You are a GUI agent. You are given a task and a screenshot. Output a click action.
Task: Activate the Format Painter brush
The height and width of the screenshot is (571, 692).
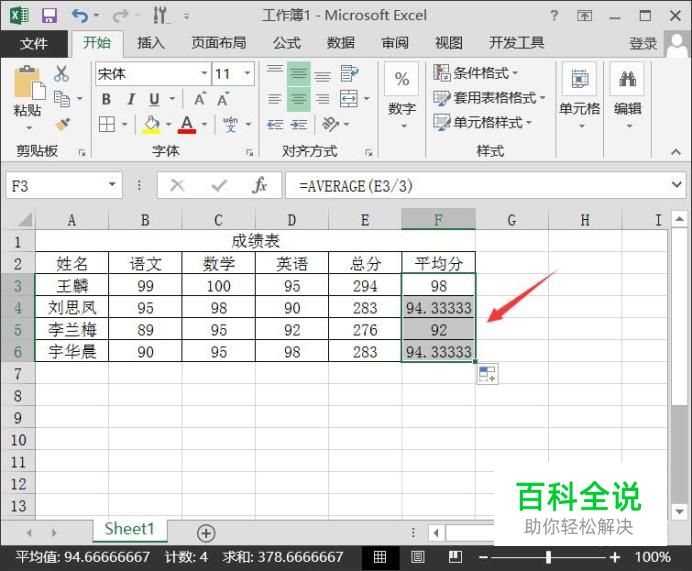tap(63, 124)
